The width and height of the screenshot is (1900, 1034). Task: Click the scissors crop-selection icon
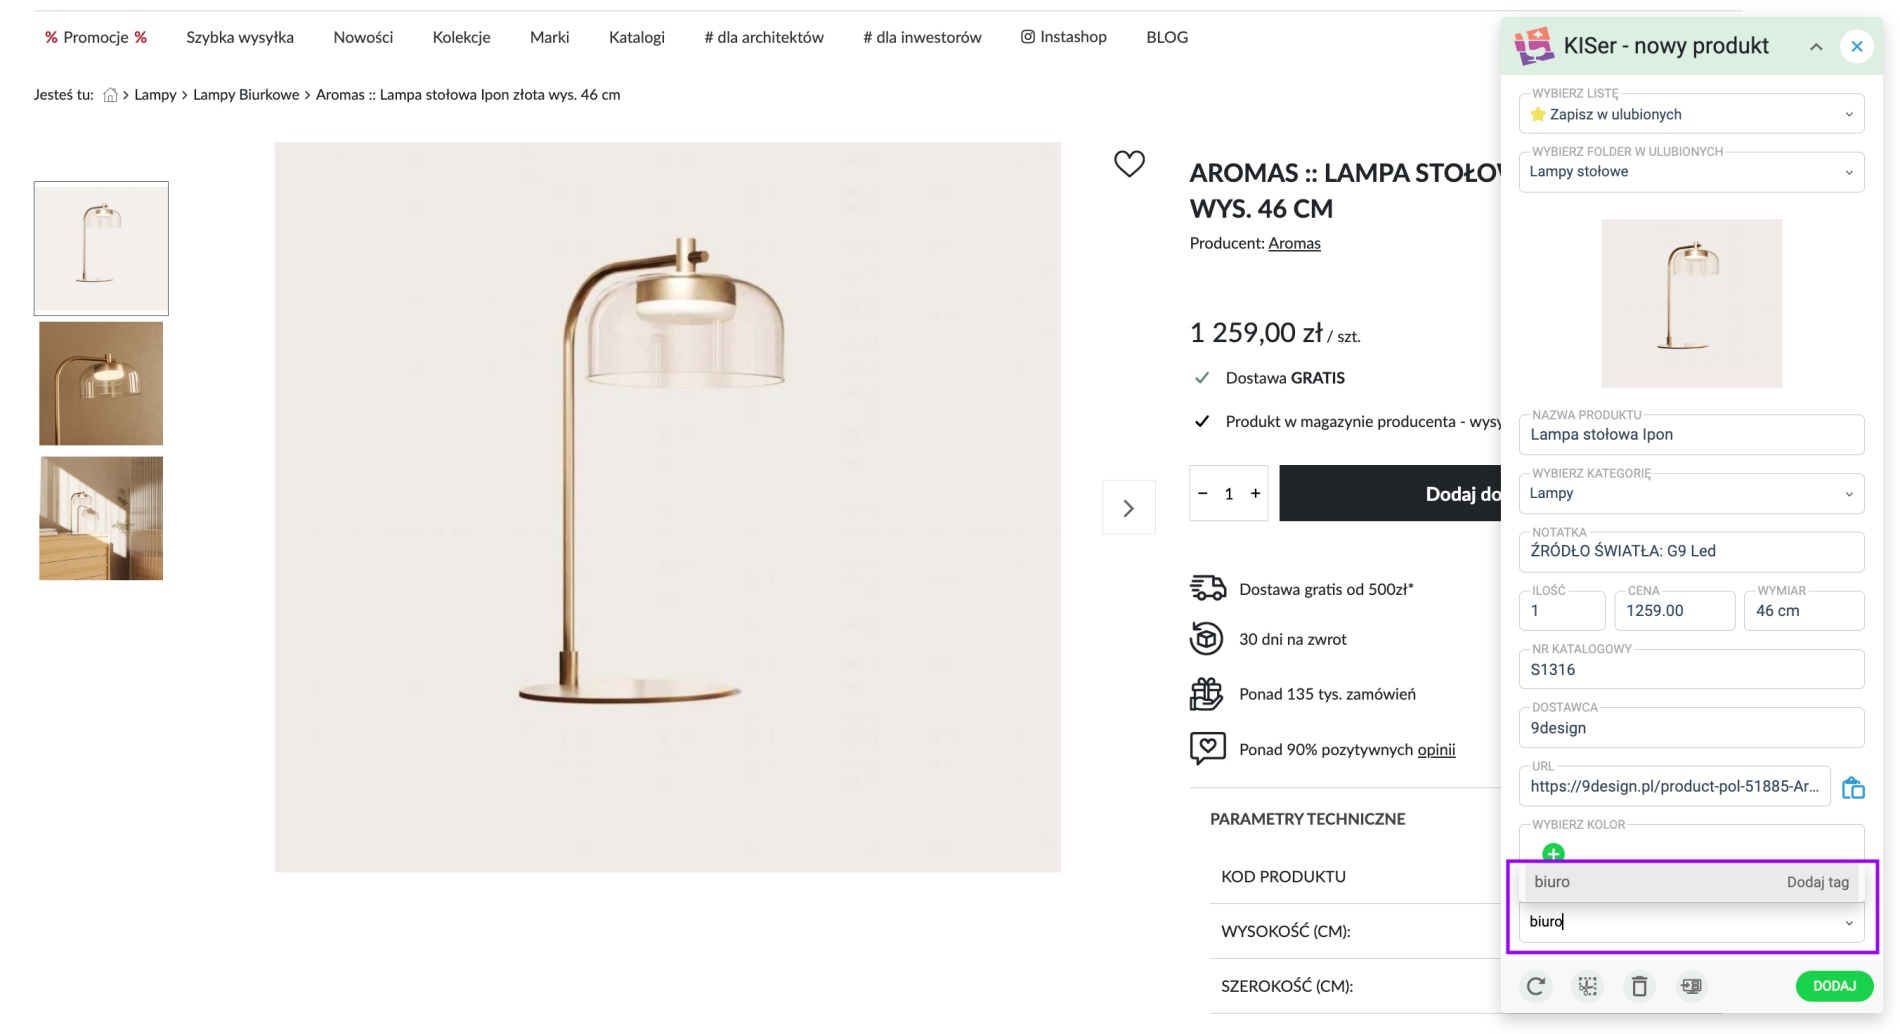(1588, 986)
